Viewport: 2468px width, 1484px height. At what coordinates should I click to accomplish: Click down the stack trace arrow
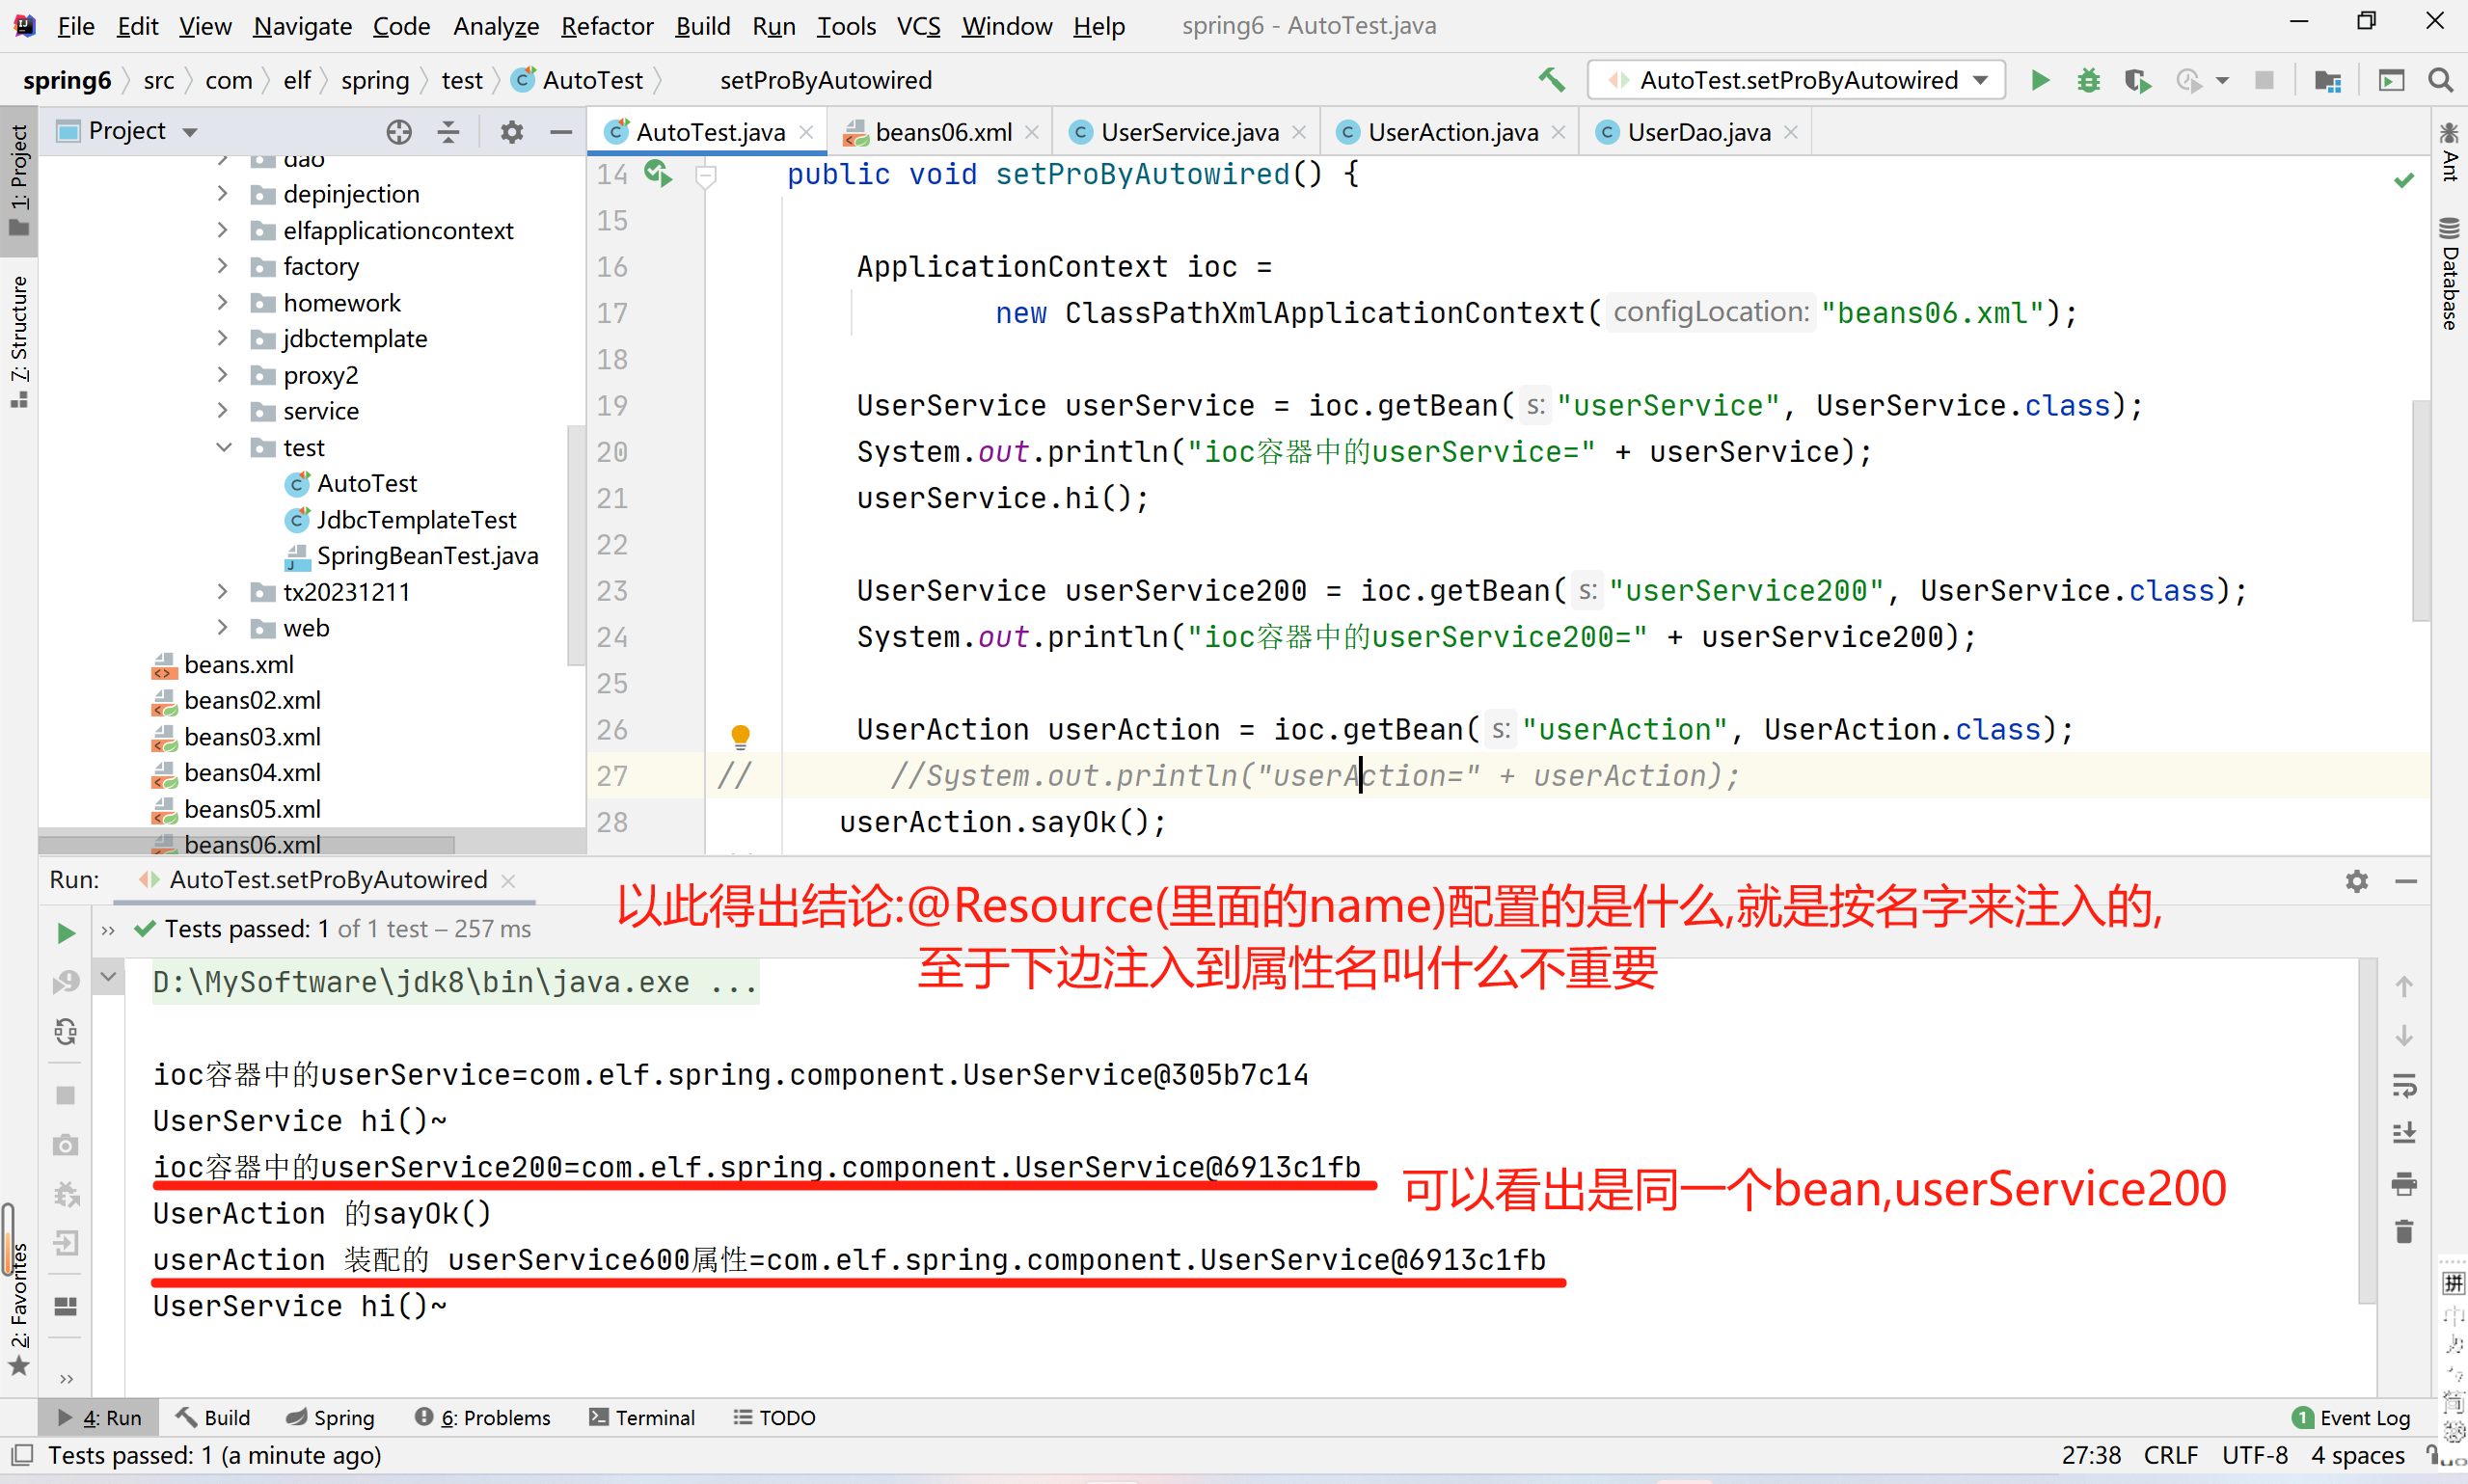(2404, 1035)
